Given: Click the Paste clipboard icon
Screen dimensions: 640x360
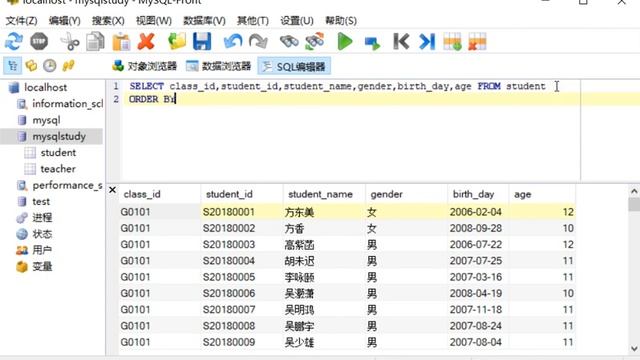Looking at the screenshot, I should coord(121,42).
